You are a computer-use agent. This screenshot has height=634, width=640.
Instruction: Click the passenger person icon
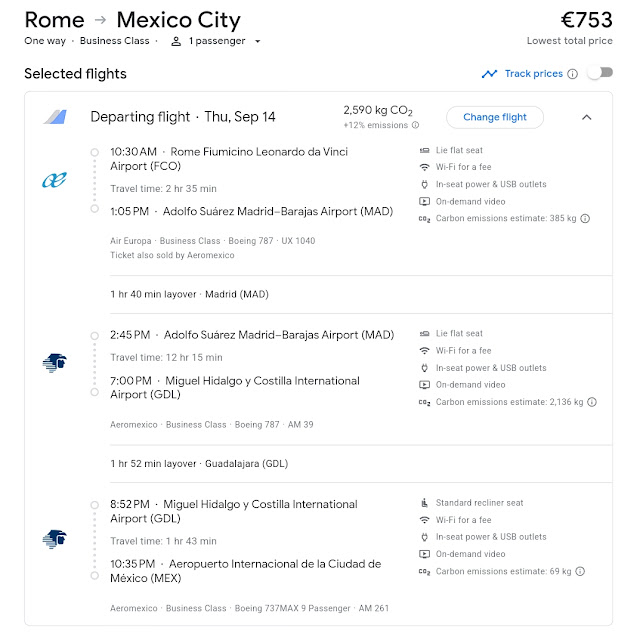pos(176,41)
